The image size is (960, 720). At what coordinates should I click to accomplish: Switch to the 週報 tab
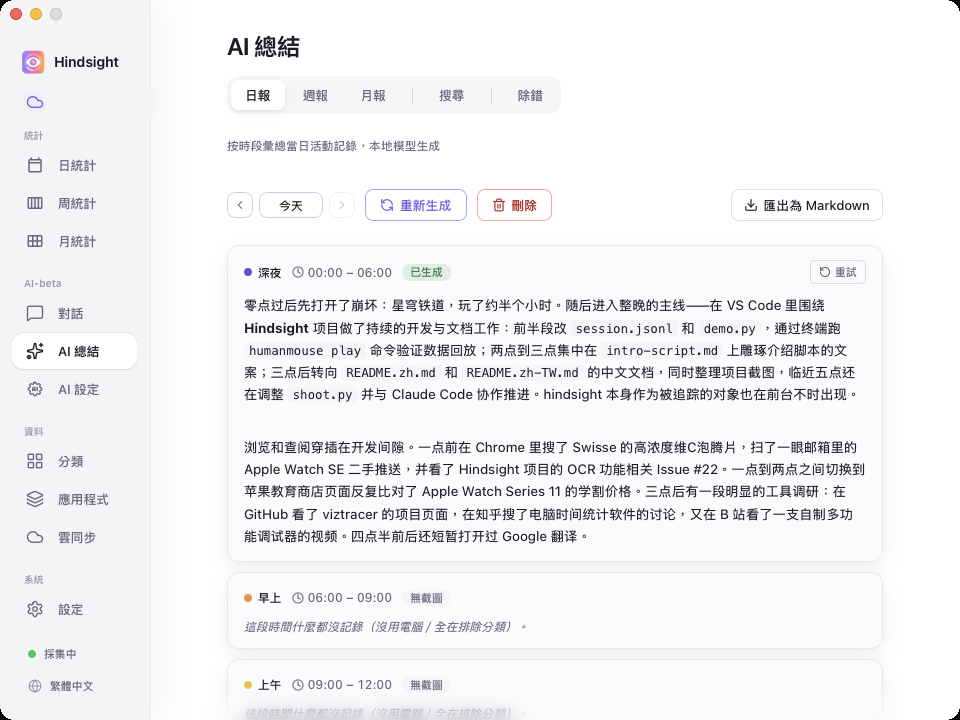[315, 96]
